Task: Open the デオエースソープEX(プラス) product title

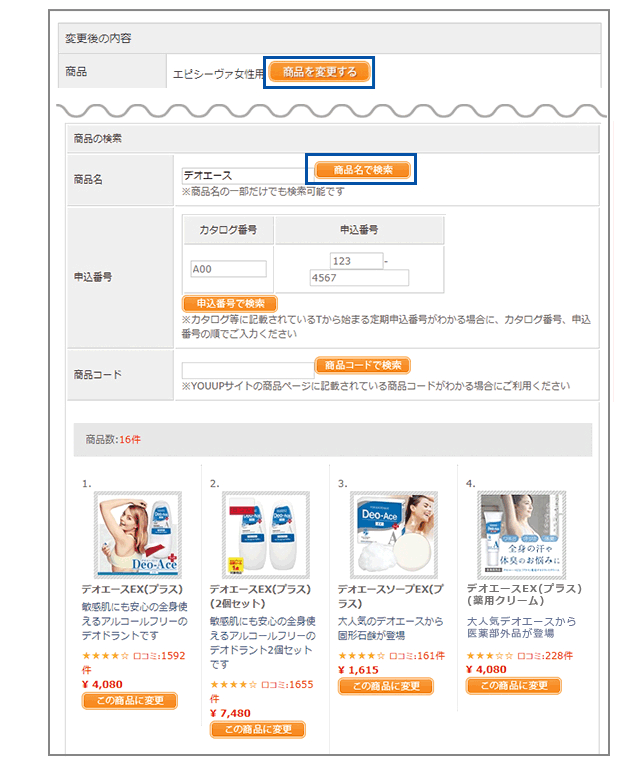Action: [x=391, y=596]
